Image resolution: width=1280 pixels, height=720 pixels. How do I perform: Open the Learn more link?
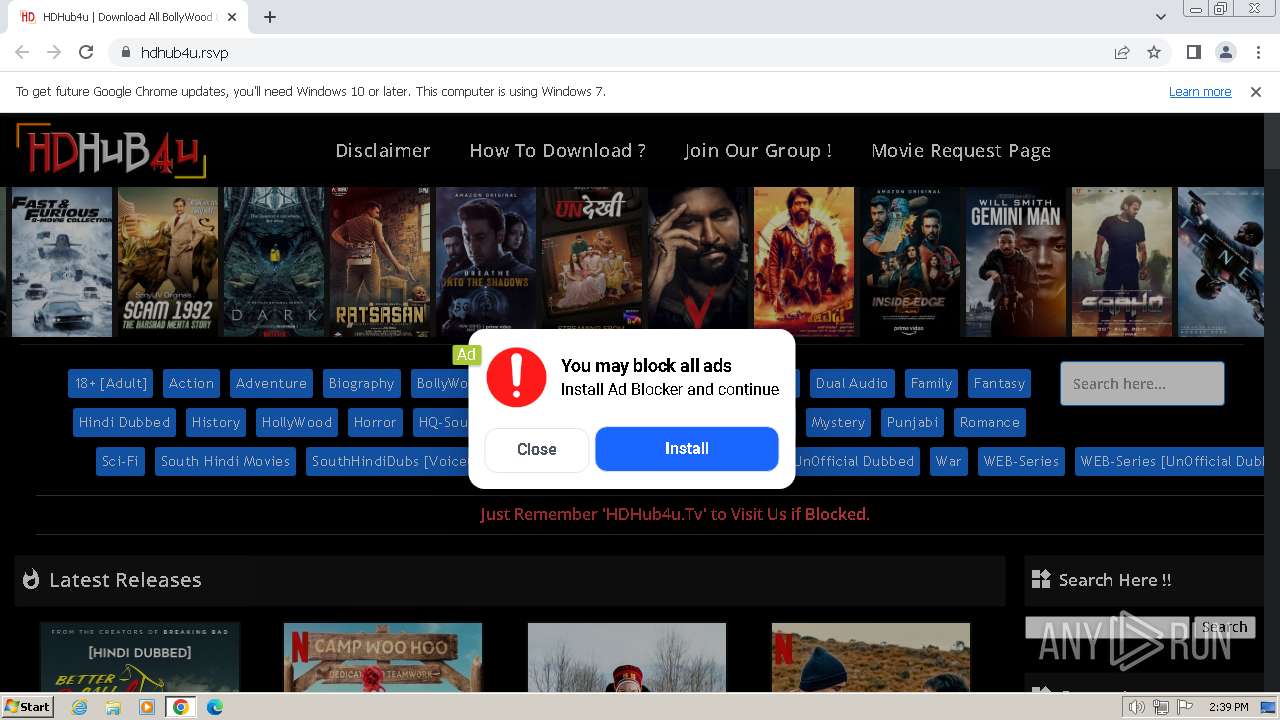(x=1200, y=91)
